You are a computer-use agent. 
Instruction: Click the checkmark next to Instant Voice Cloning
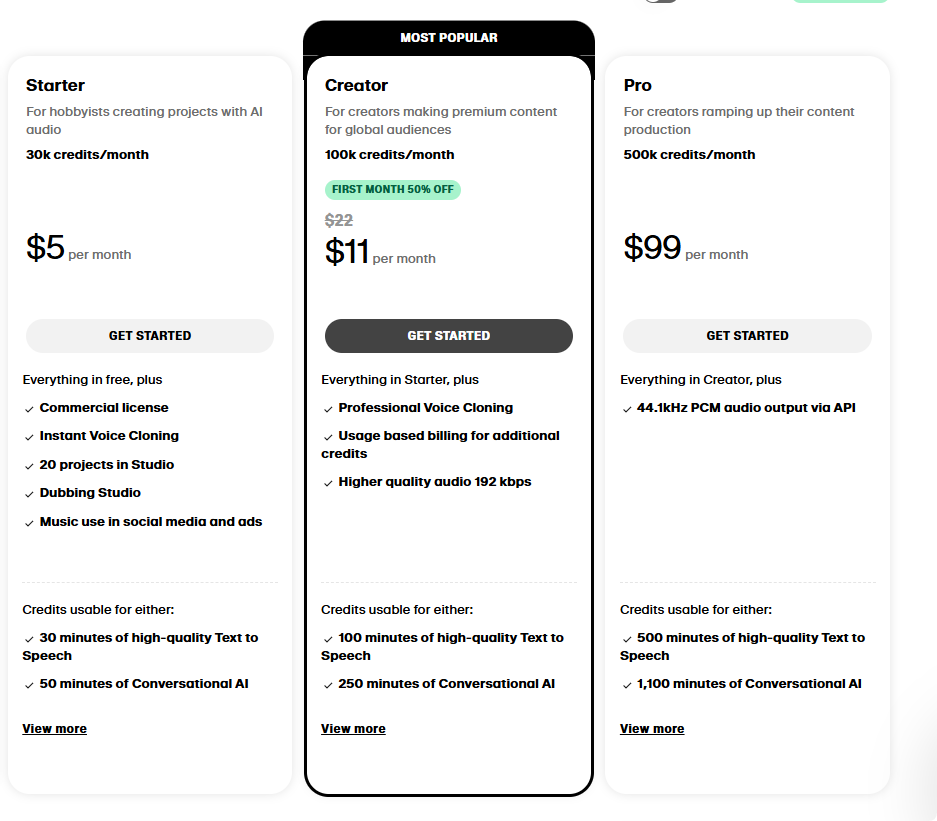tap(29, 437)
